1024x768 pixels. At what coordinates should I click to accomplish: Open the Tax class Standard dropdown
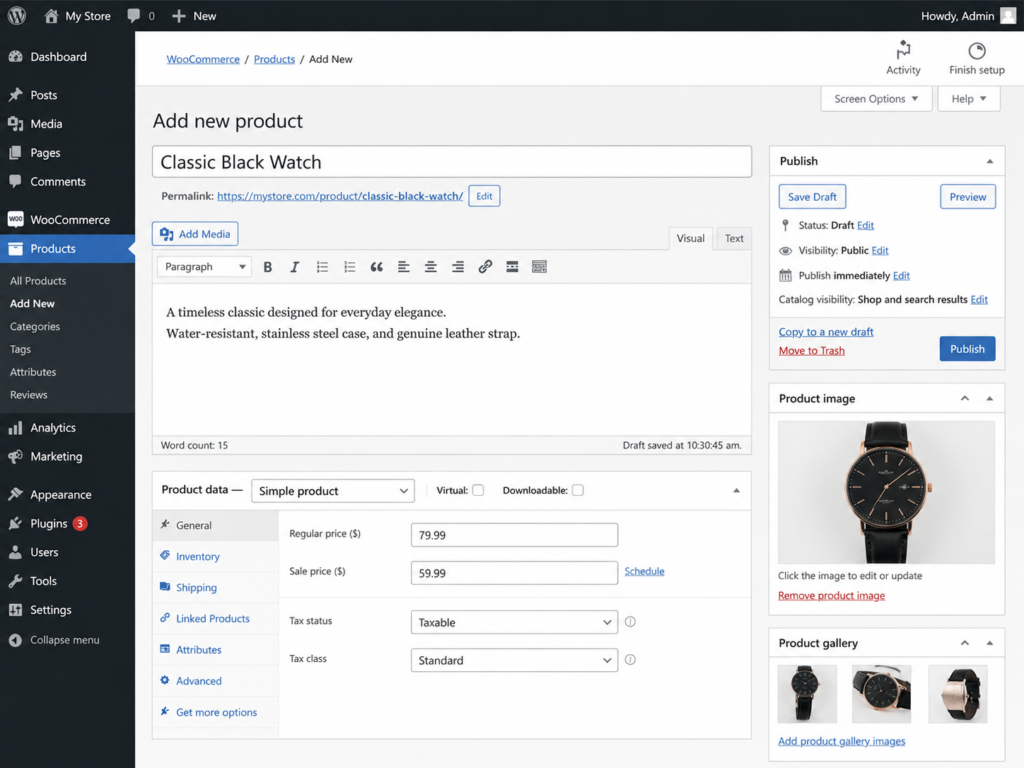click(x=514, y=660)
